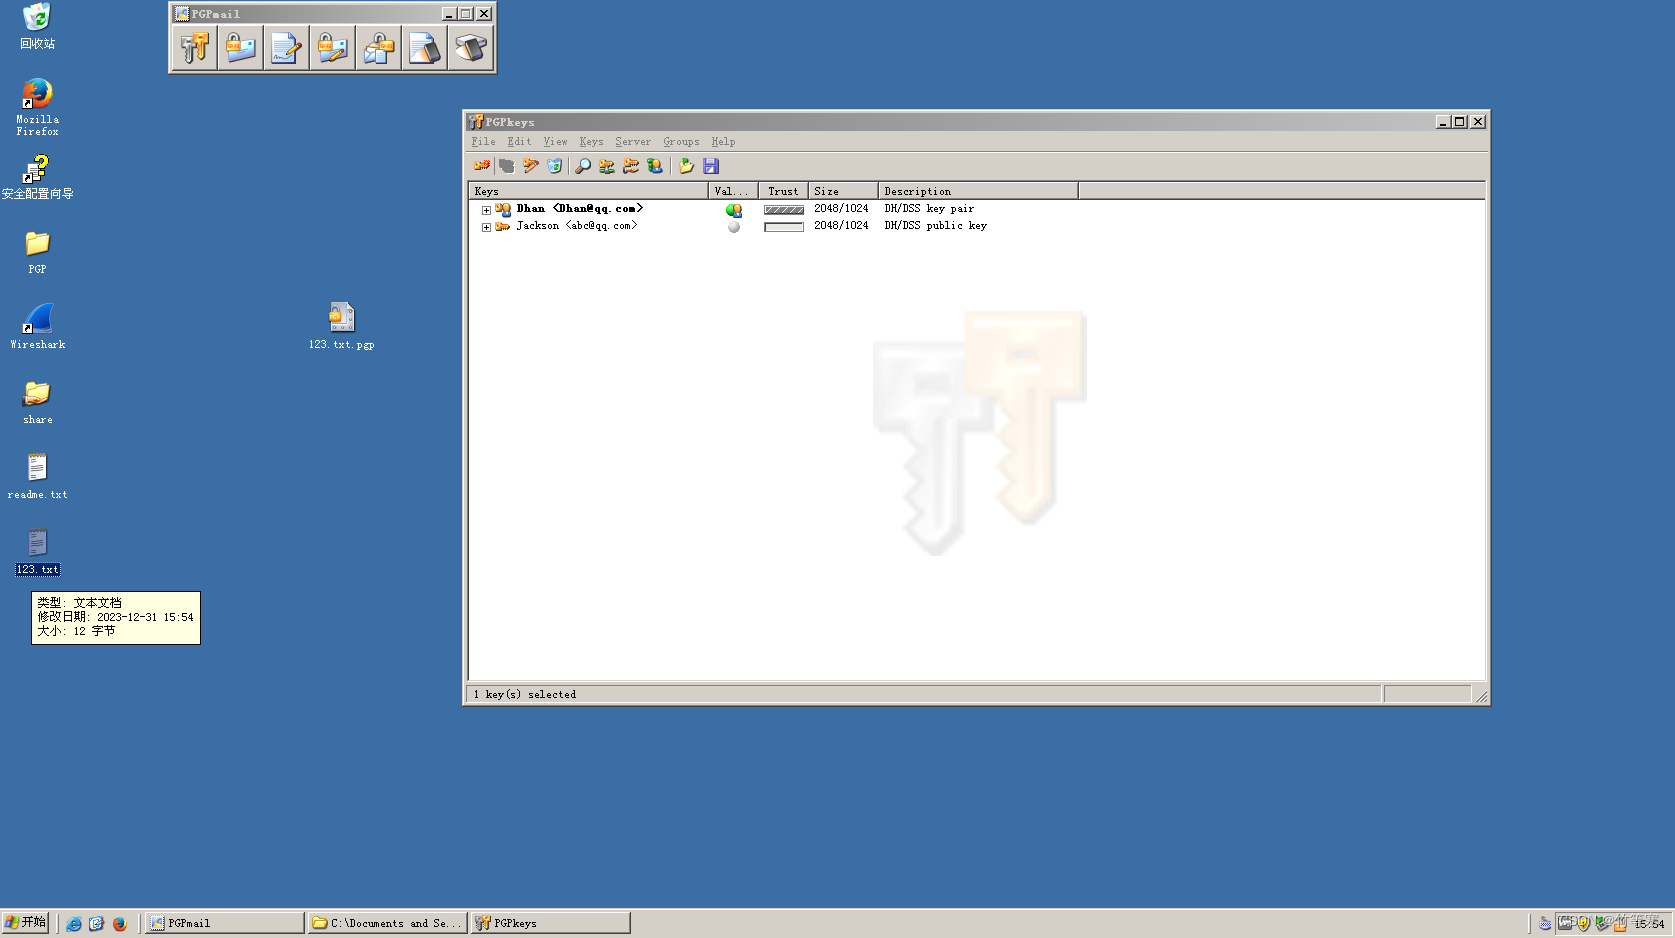Image resolution: width=1675 pixels, height=938 pixels.
Task: Click the Delete key recycle bin icon
Action: 555,166
